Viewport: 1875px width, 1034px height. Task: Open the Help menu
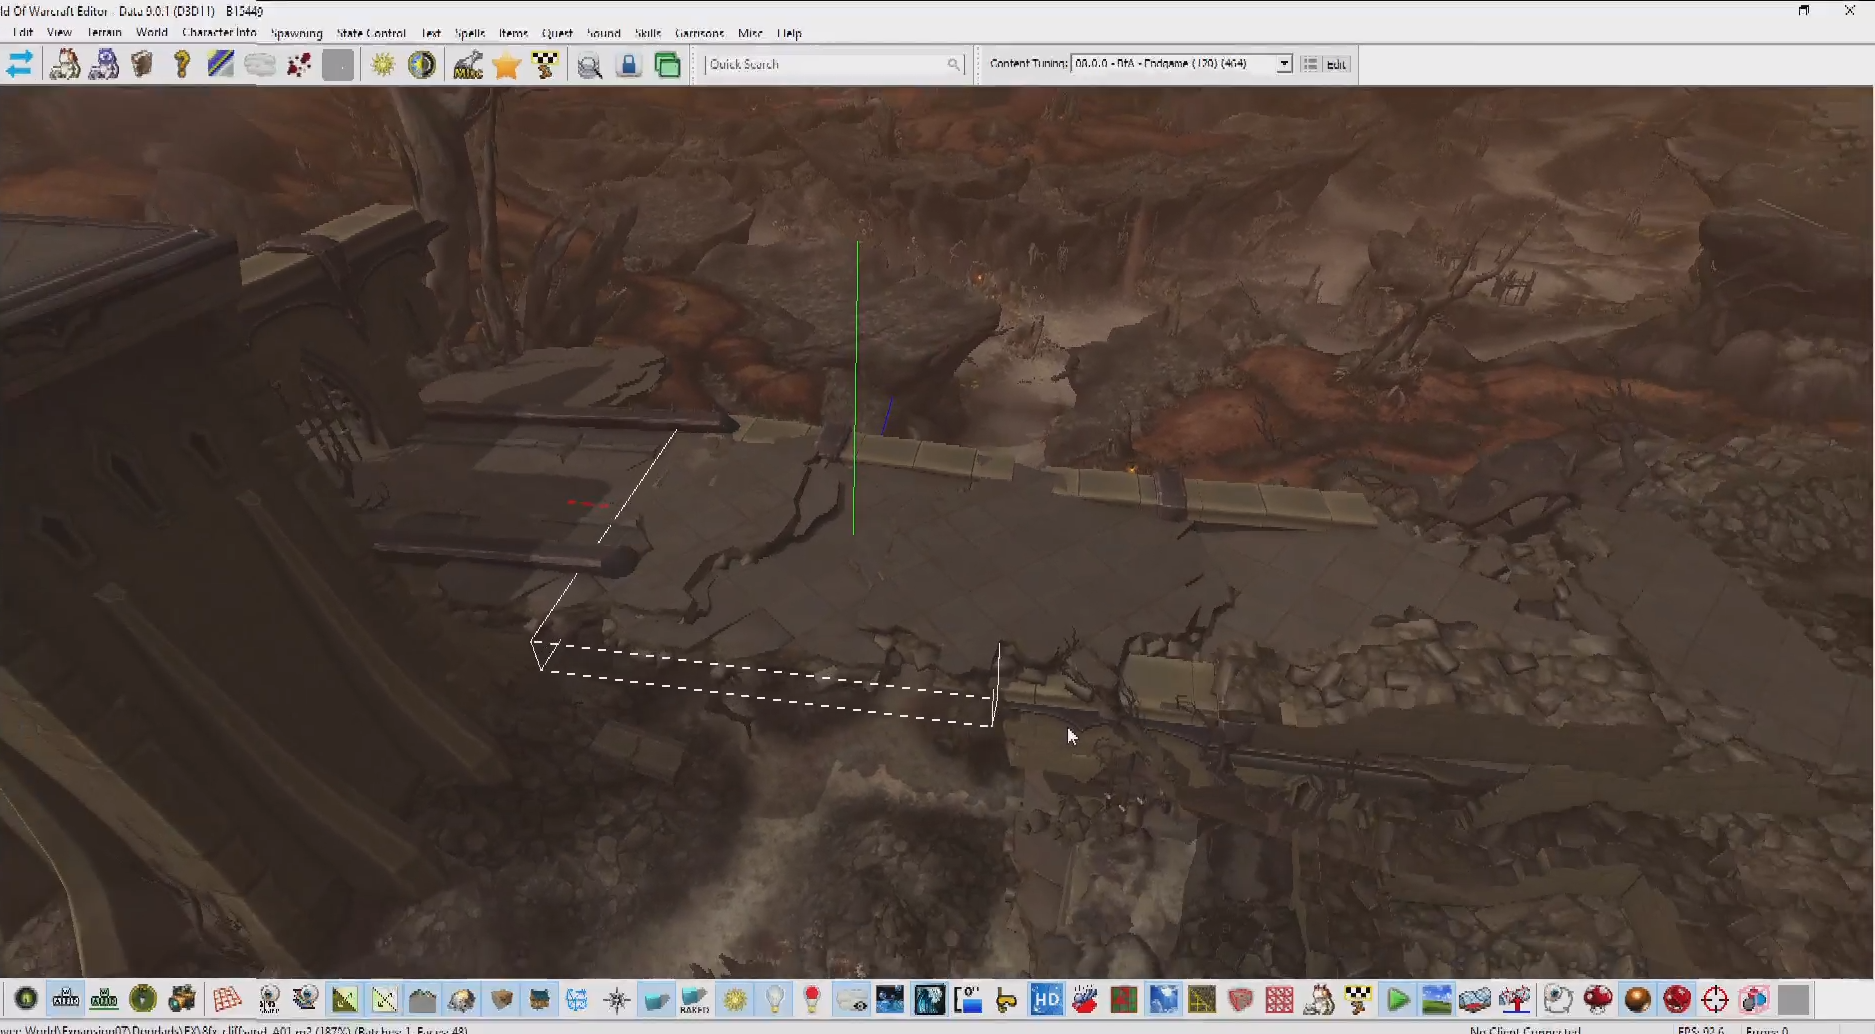tap(789, 33)
